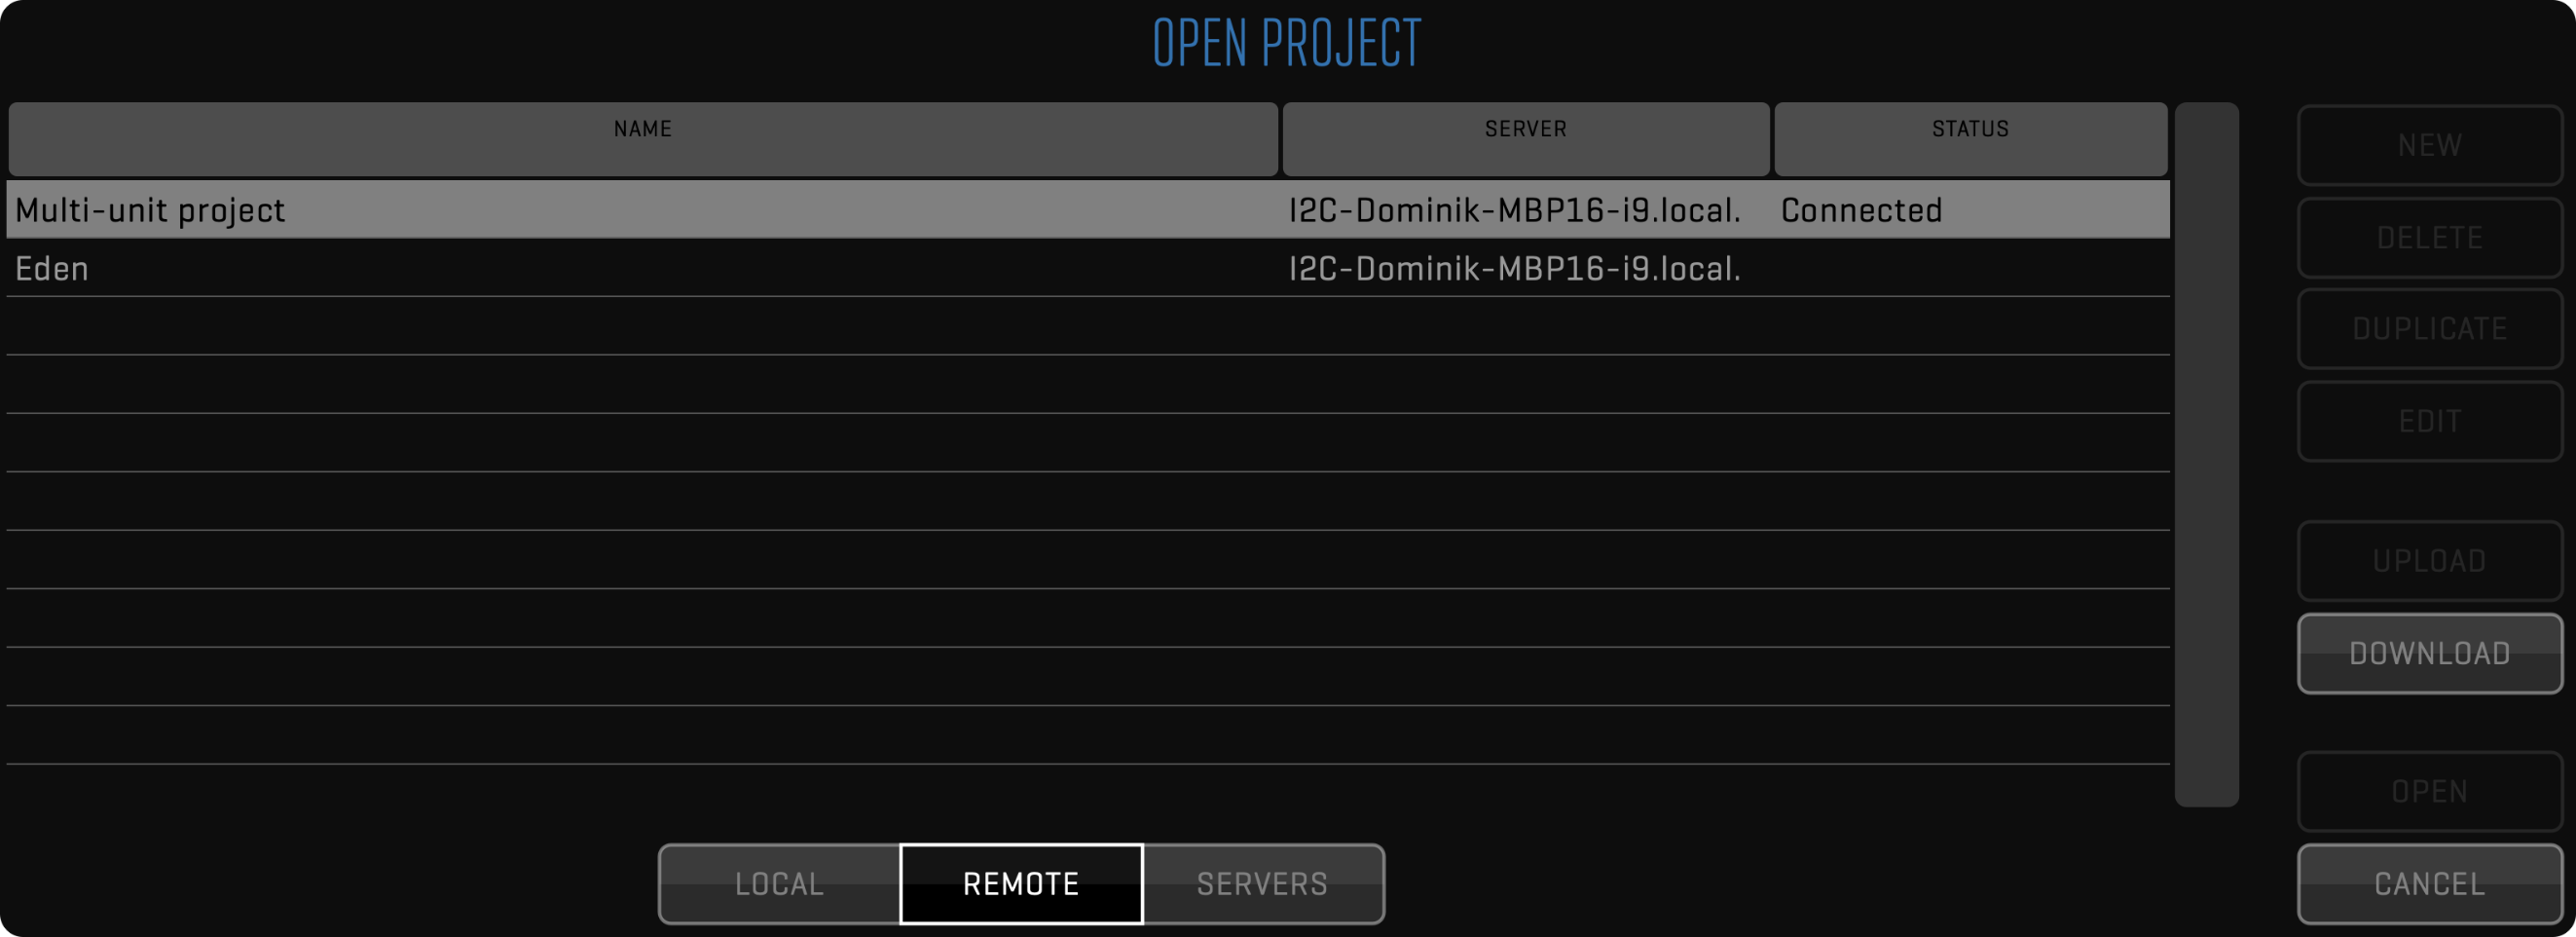The width and height of the screenshot is (2576, 937).
Task: Click the UPLOAD button
Action: 2429,561
